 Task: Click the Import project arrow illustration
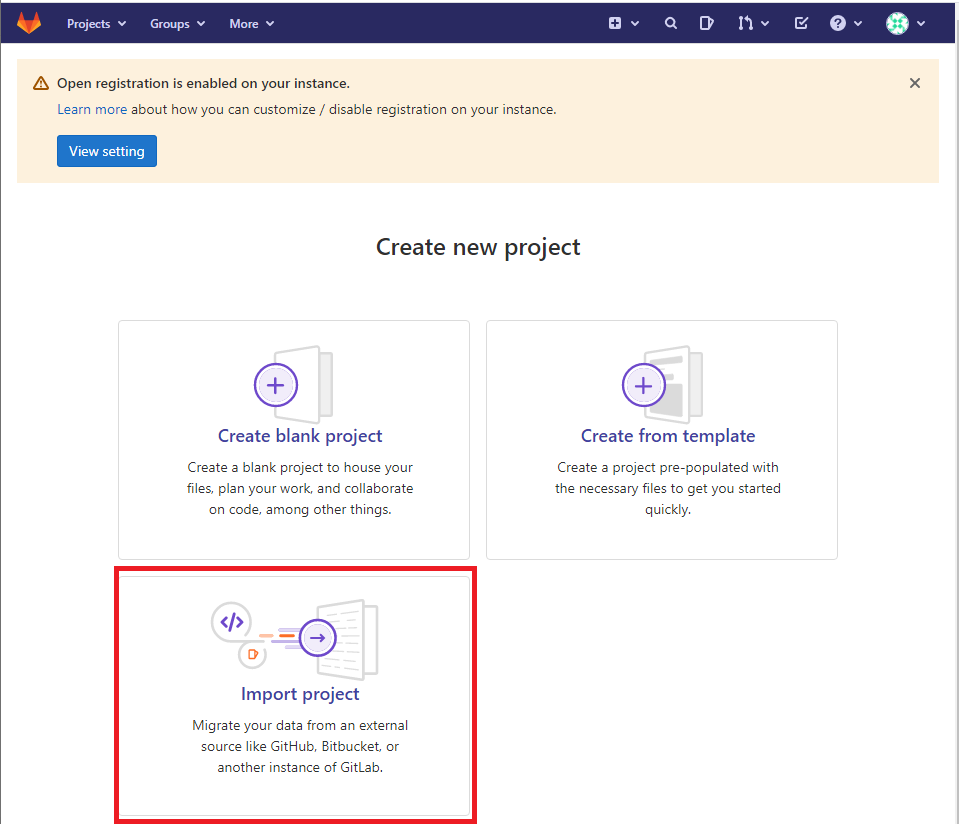[317, 638]
